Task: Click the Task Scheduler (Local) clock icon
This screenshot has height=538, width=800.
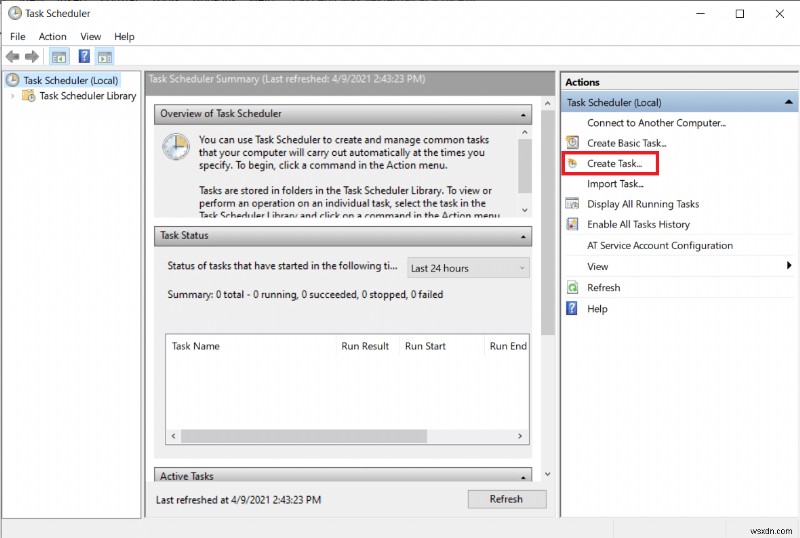Action: (x=13, y=80)
